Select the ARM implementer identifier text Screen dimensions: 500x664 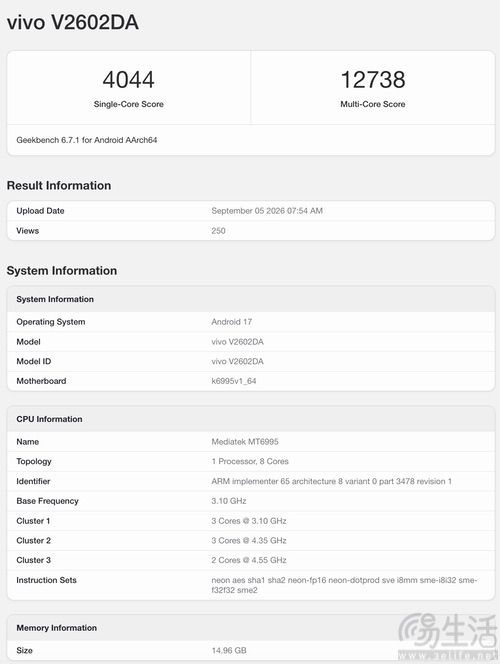[331, 481]
